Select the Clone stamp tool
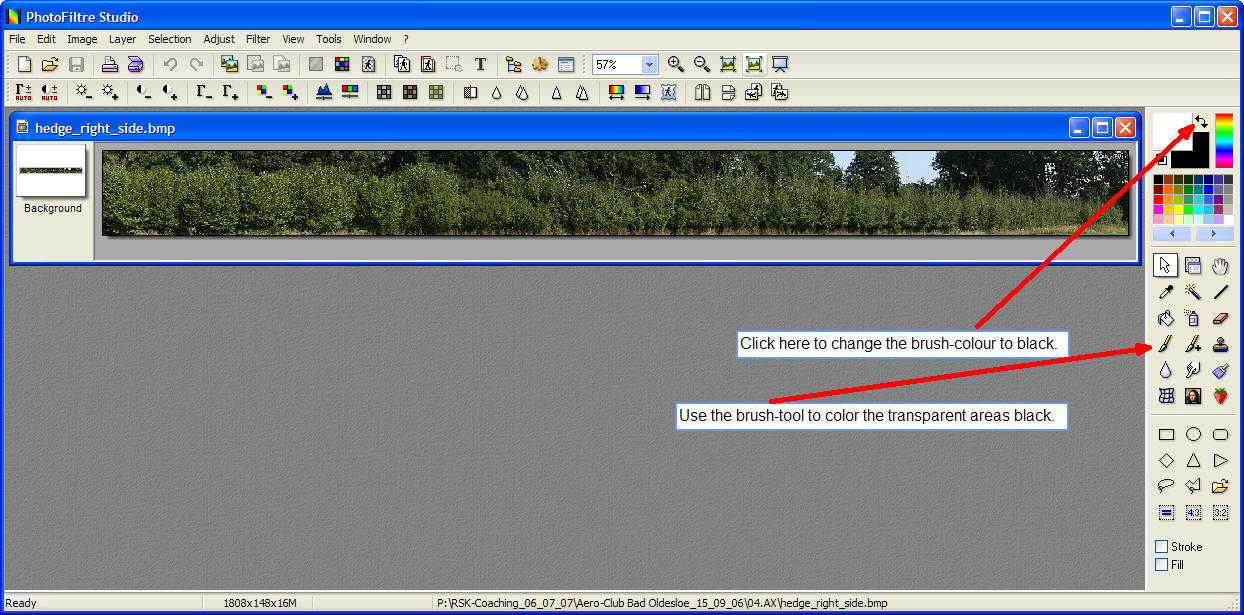The height and width of the screenshot is (615, 1244). pyautogui.click(x=1220, y=344)
